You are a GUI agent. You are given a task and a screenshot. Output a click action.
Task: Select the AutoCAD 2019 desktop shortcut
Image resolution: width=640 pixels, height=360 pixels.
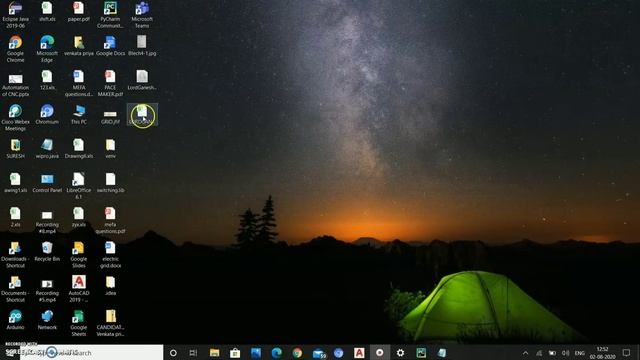[78, 289]
